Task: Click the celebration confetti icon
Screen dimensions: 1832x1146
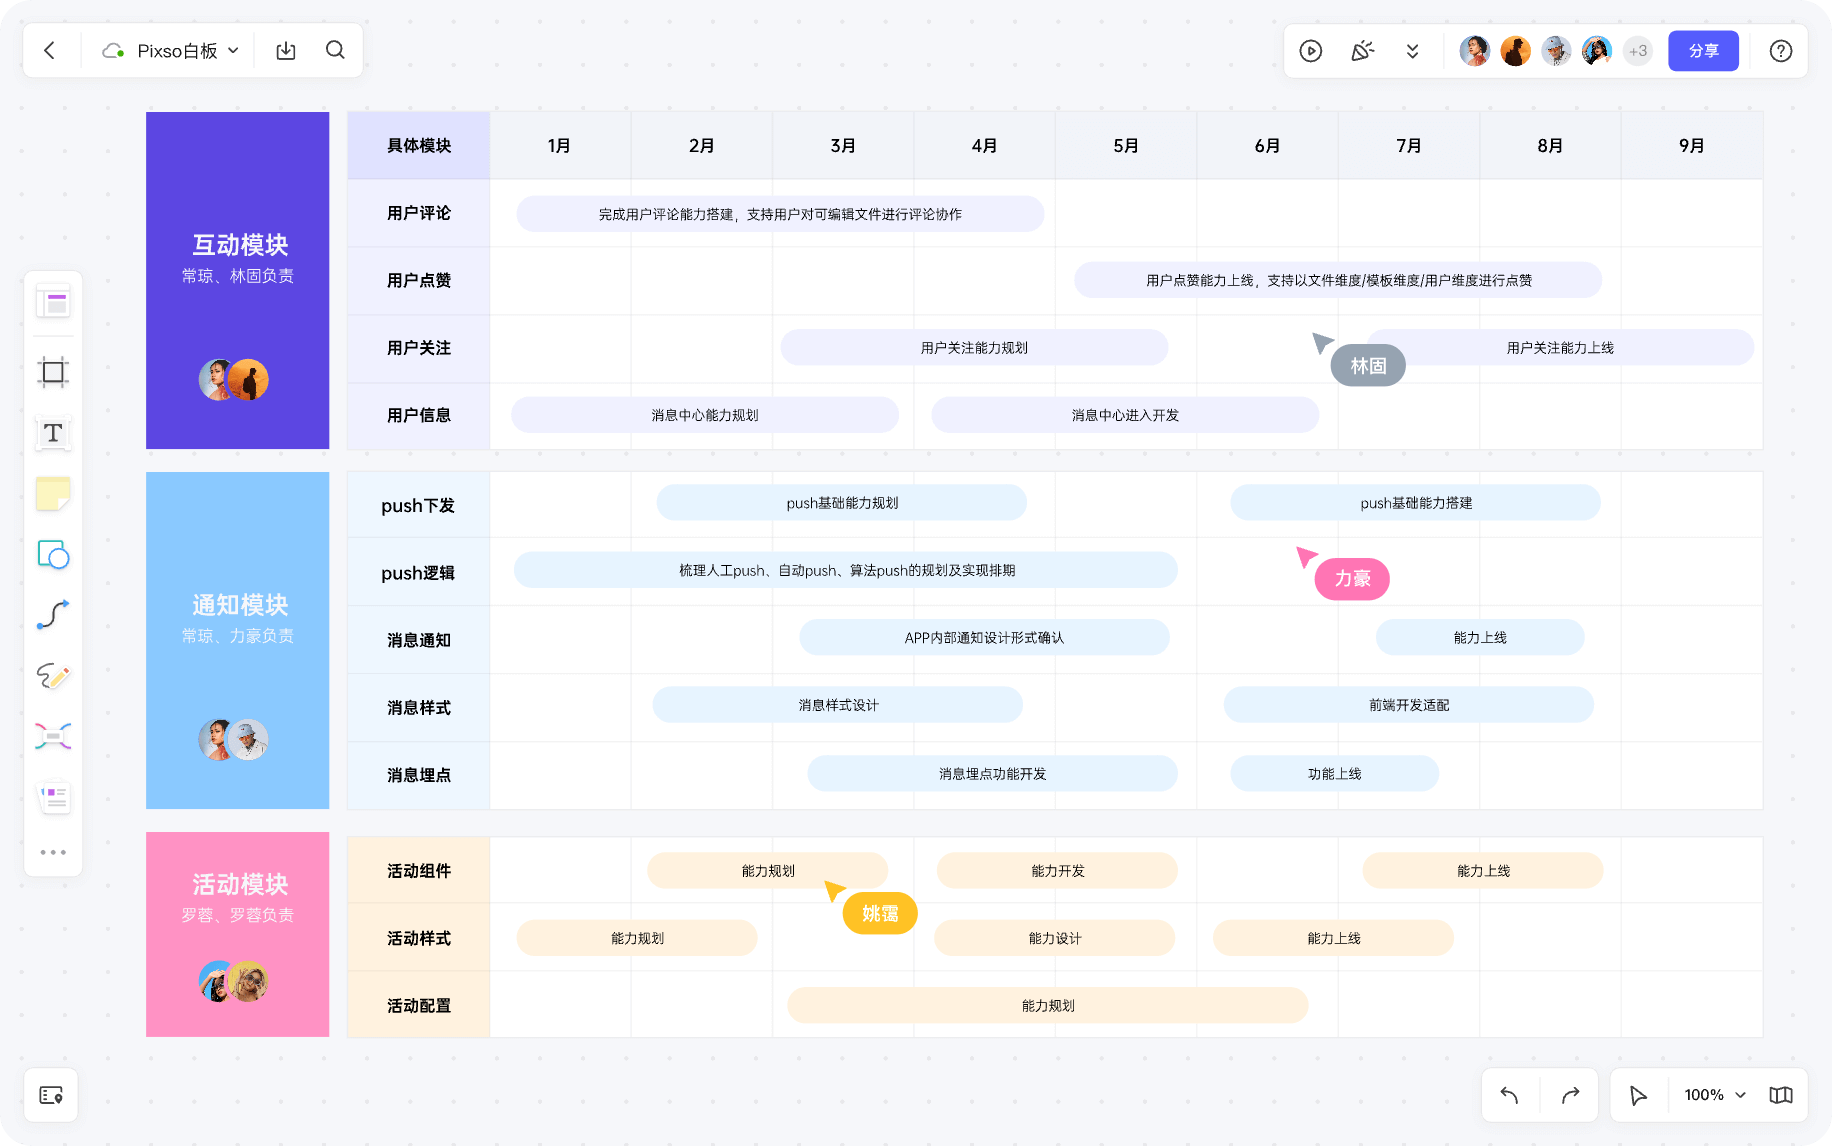Action: point(1362,50)
